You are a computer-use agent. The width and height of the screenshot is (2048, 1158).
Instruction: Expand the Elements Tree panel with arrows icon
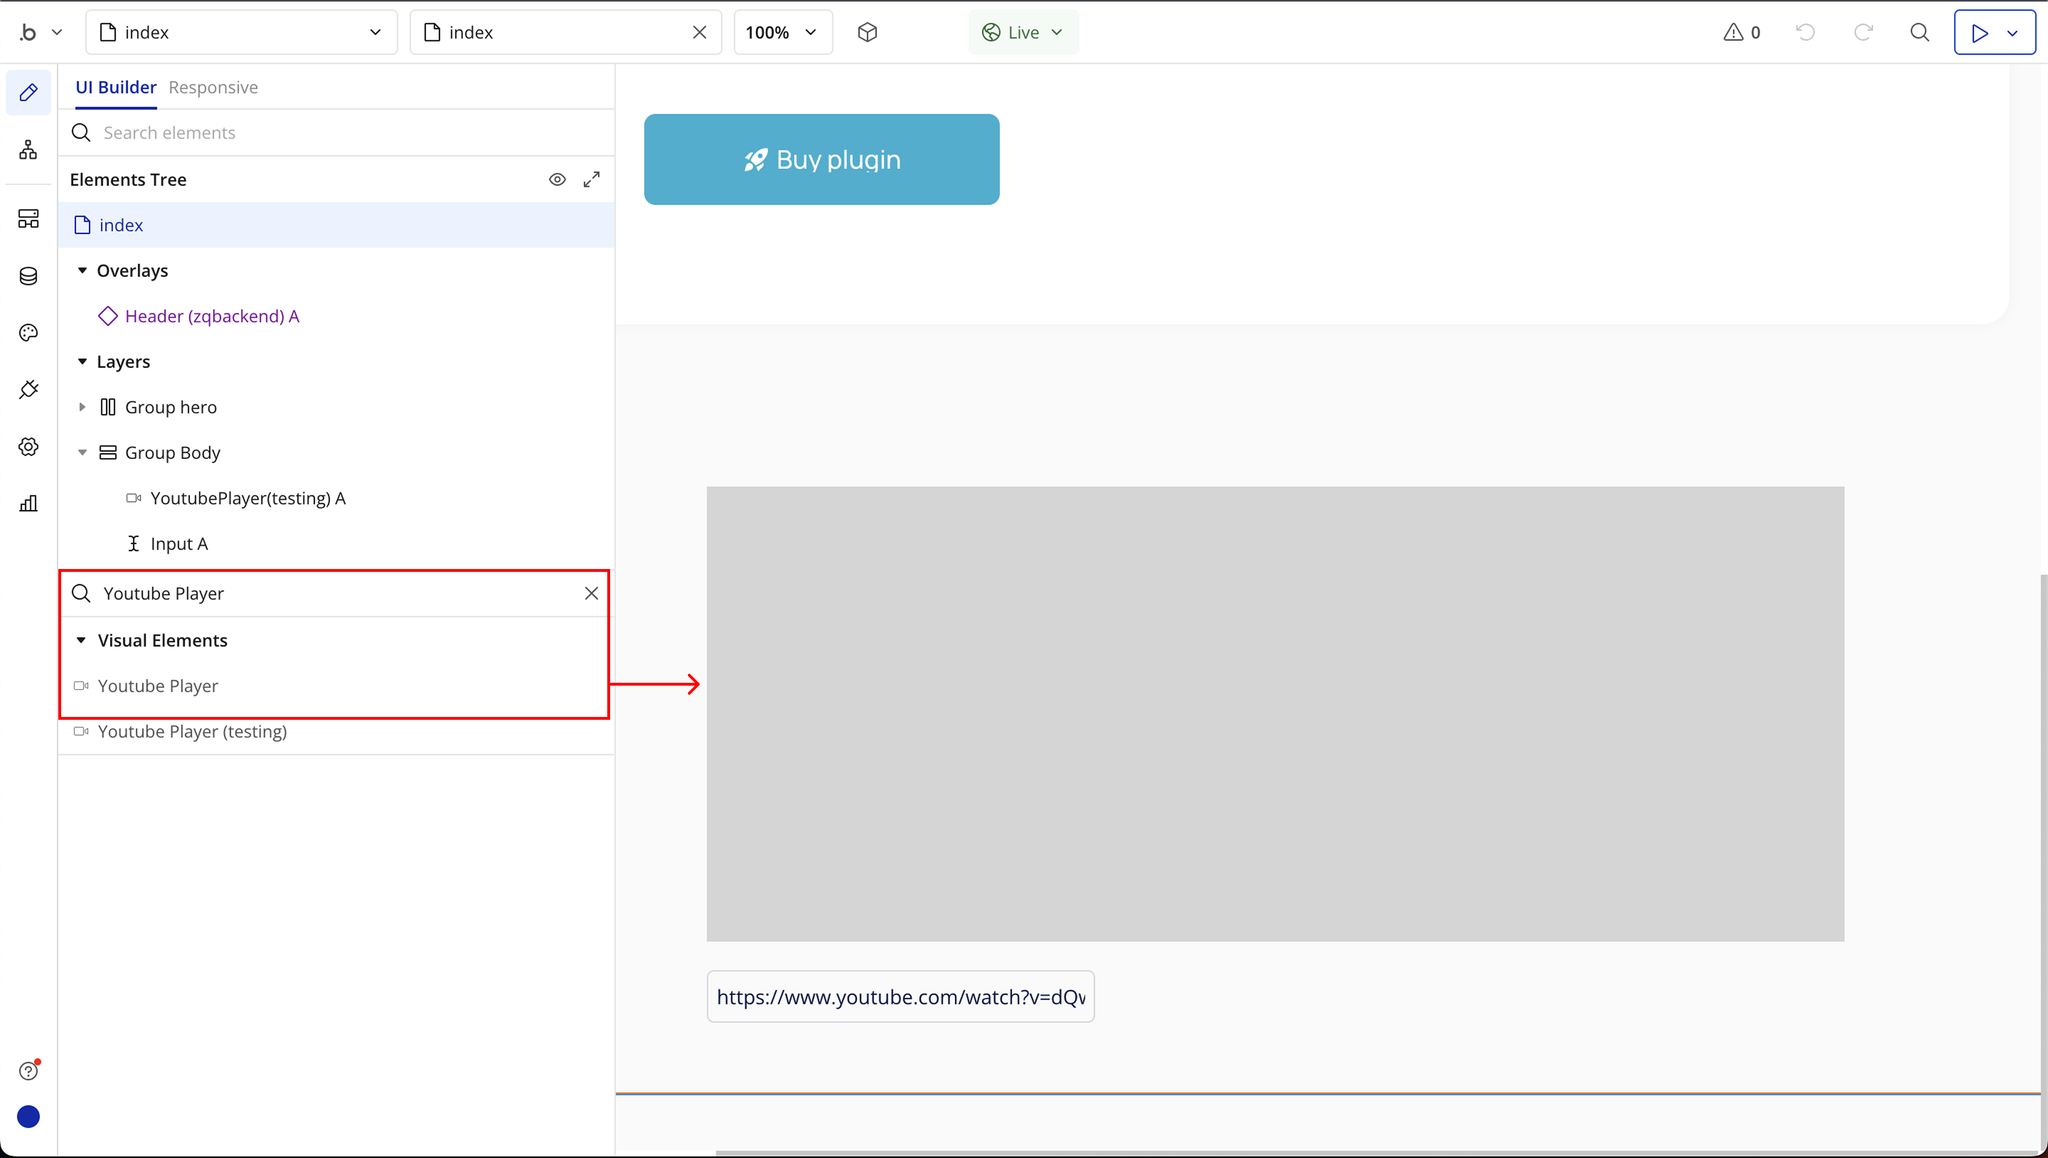(x=592, y=180)
